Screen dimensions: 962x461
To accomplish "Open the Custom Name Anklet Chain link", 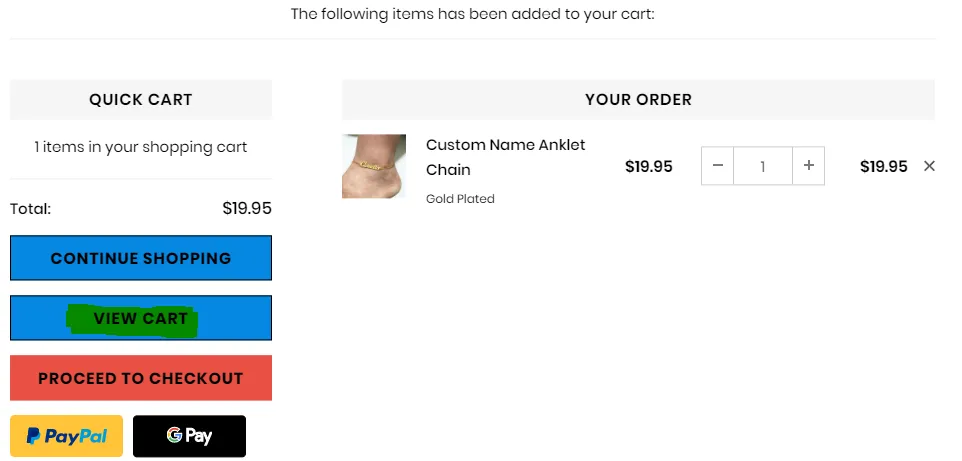I will (506, 157).
